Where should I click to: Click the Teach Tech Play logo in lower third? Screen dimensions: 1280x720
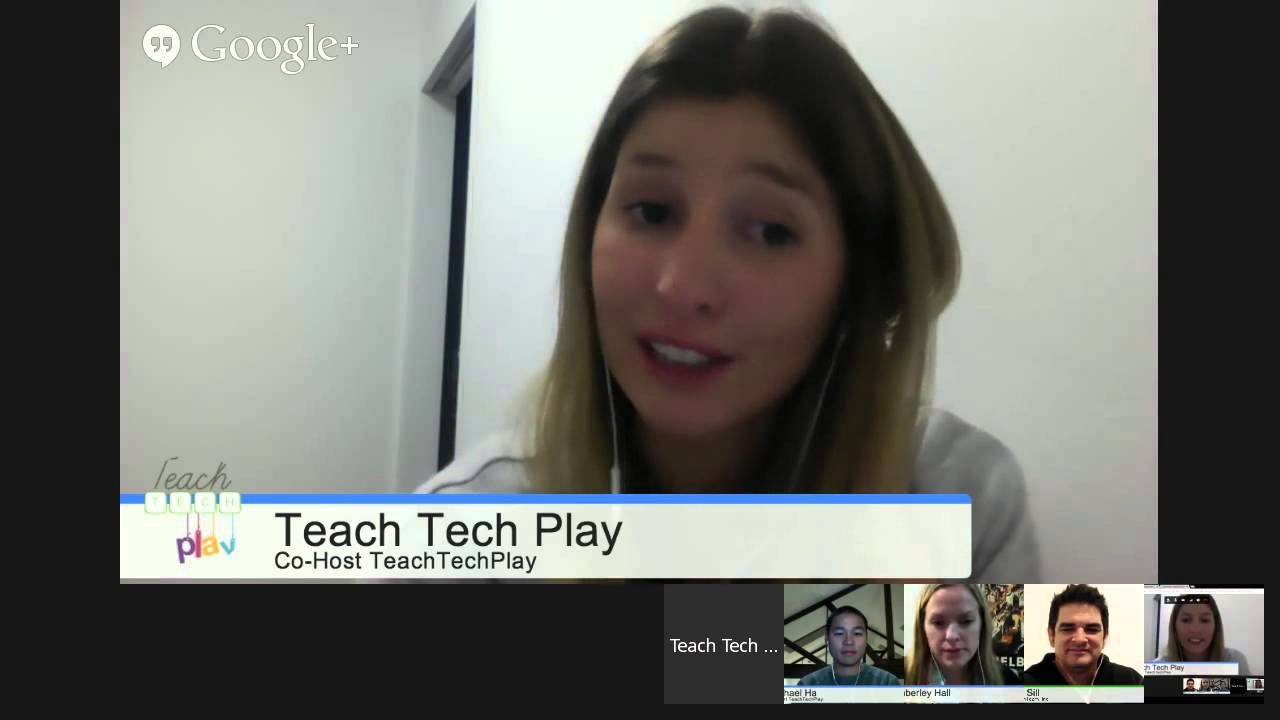[194, 513]
